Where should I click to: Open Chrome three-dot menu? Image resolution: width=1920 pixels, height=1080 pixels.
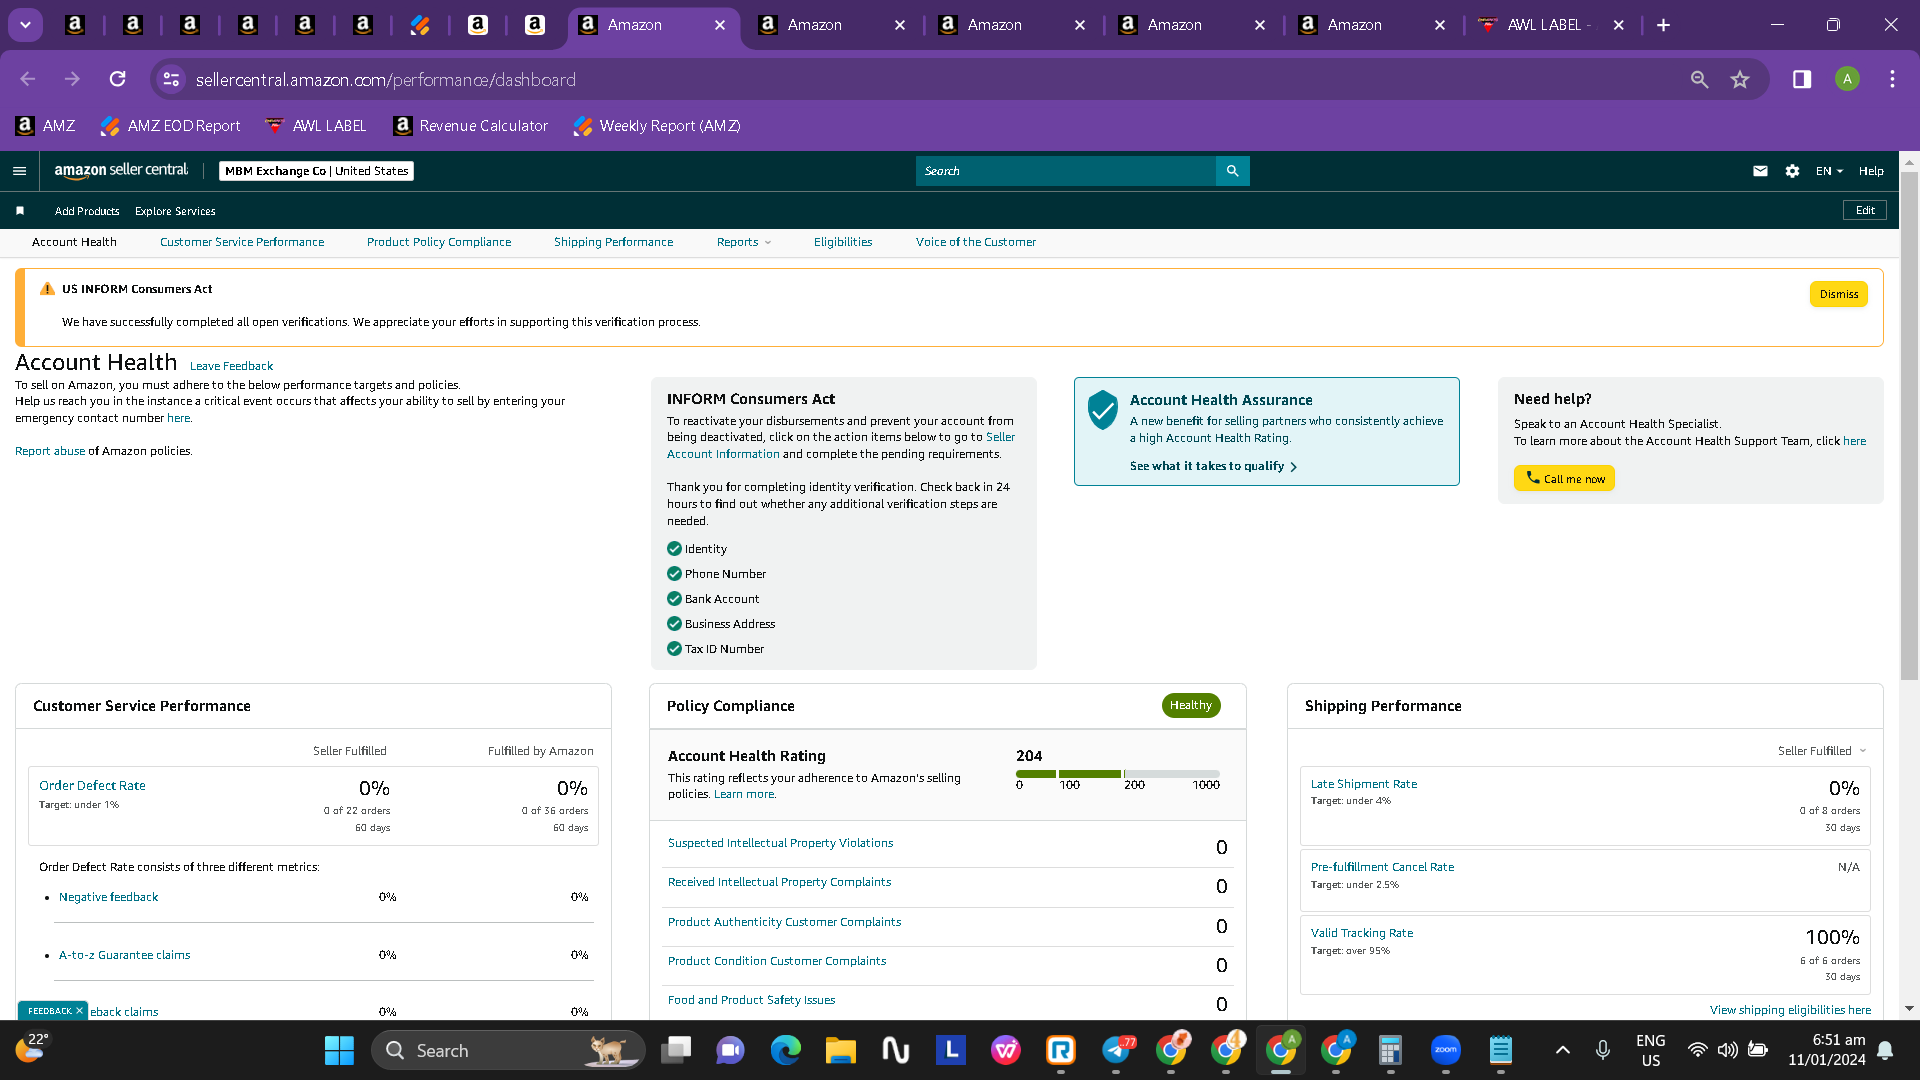[1892, 79]
